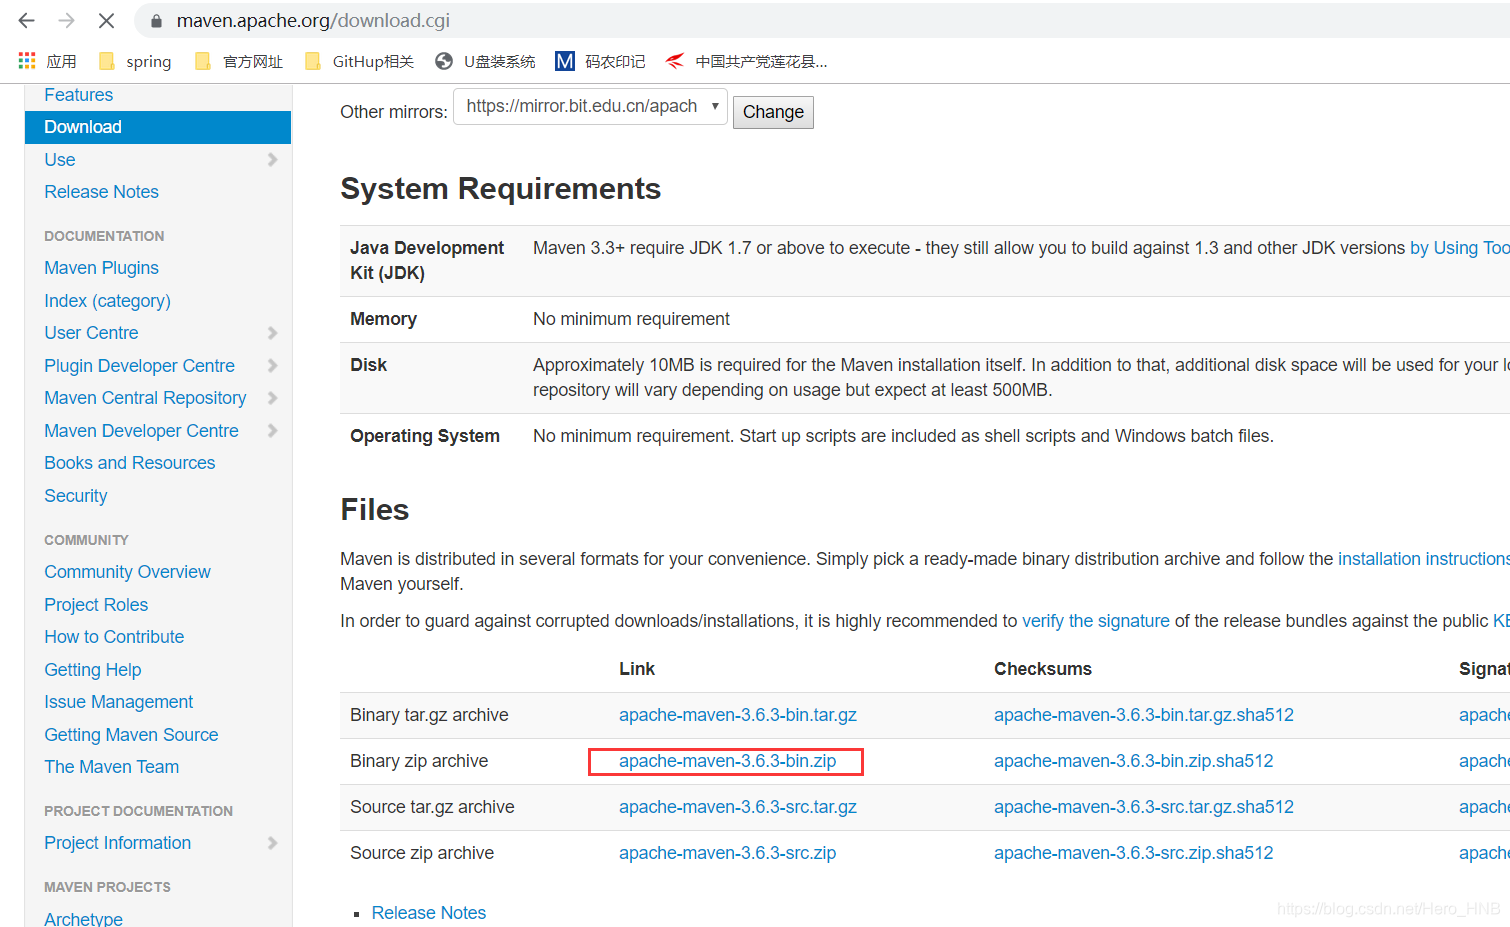Click the Checksums column header
This screenshot has width=1510, height=927.
pos(1043,669)
